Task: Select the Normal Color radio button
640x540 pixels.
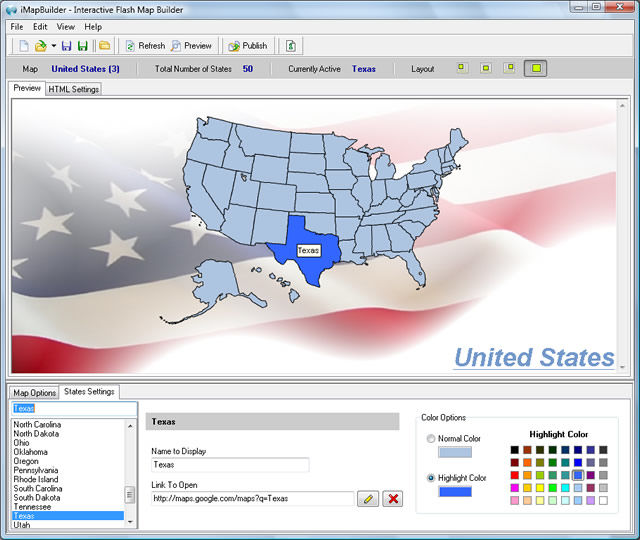Action: (431, 439)
